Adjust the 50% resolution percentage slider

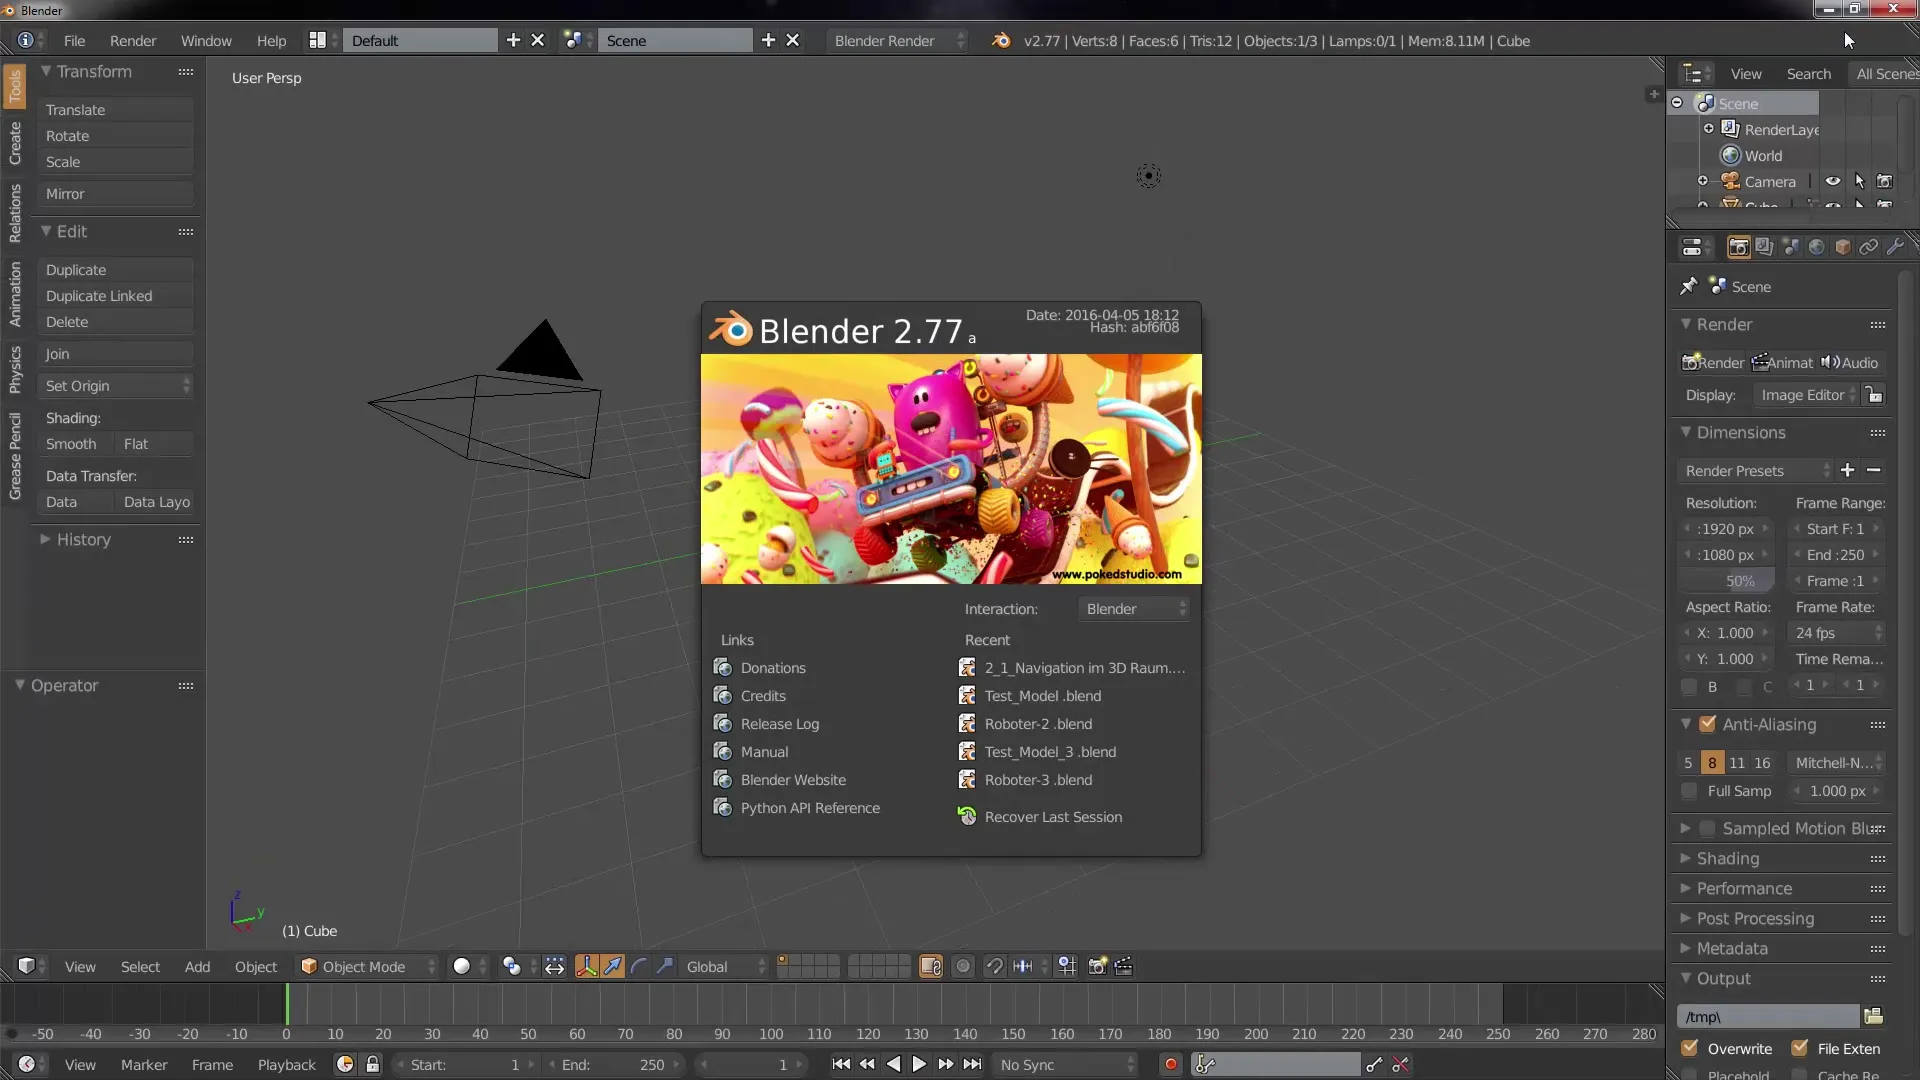pos(1728,580)
